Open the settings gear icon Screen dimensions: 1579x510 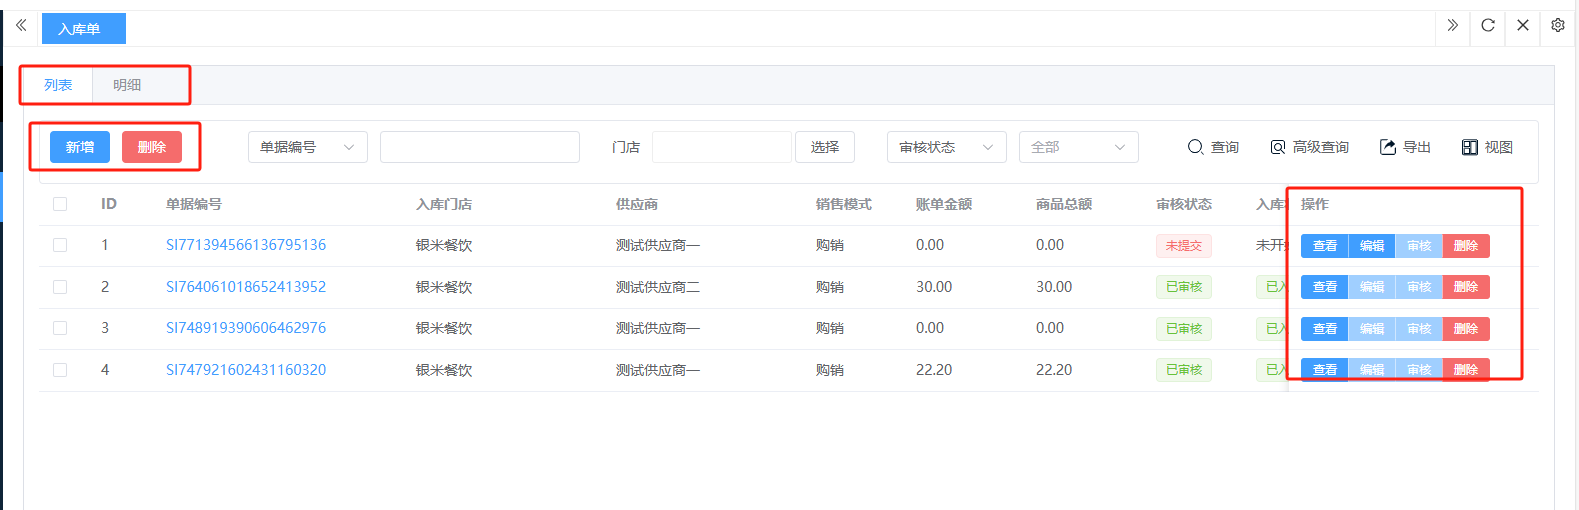(1557, 26)
